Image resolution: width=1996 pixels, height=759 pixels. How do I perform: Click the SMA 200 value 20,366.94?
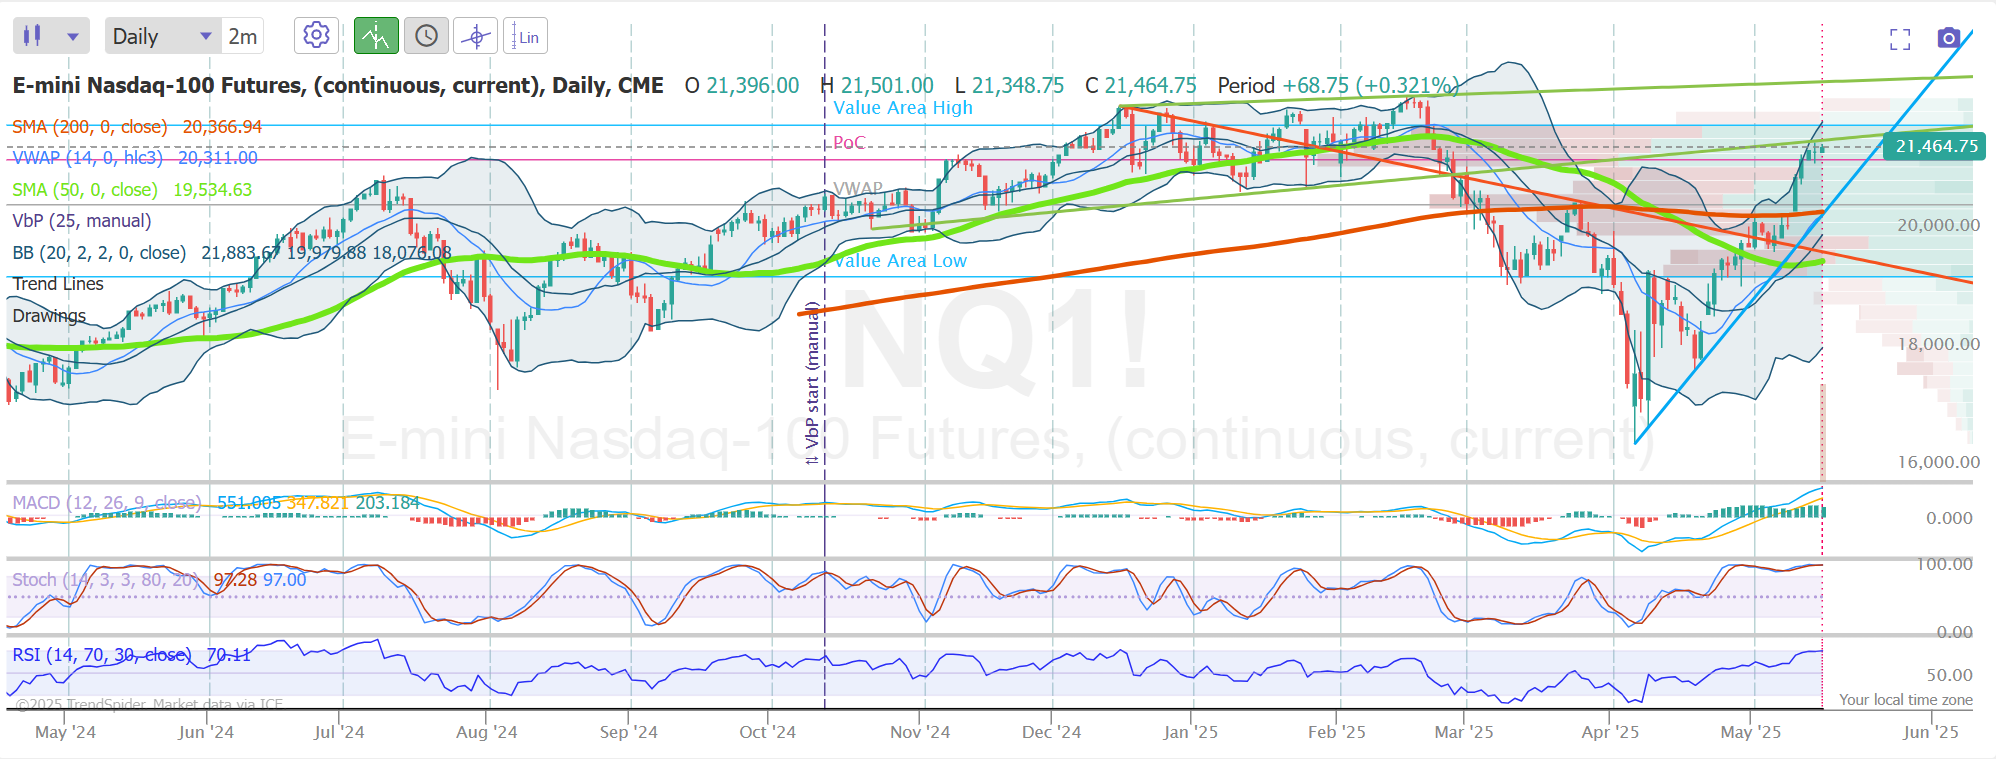[222, 127]
